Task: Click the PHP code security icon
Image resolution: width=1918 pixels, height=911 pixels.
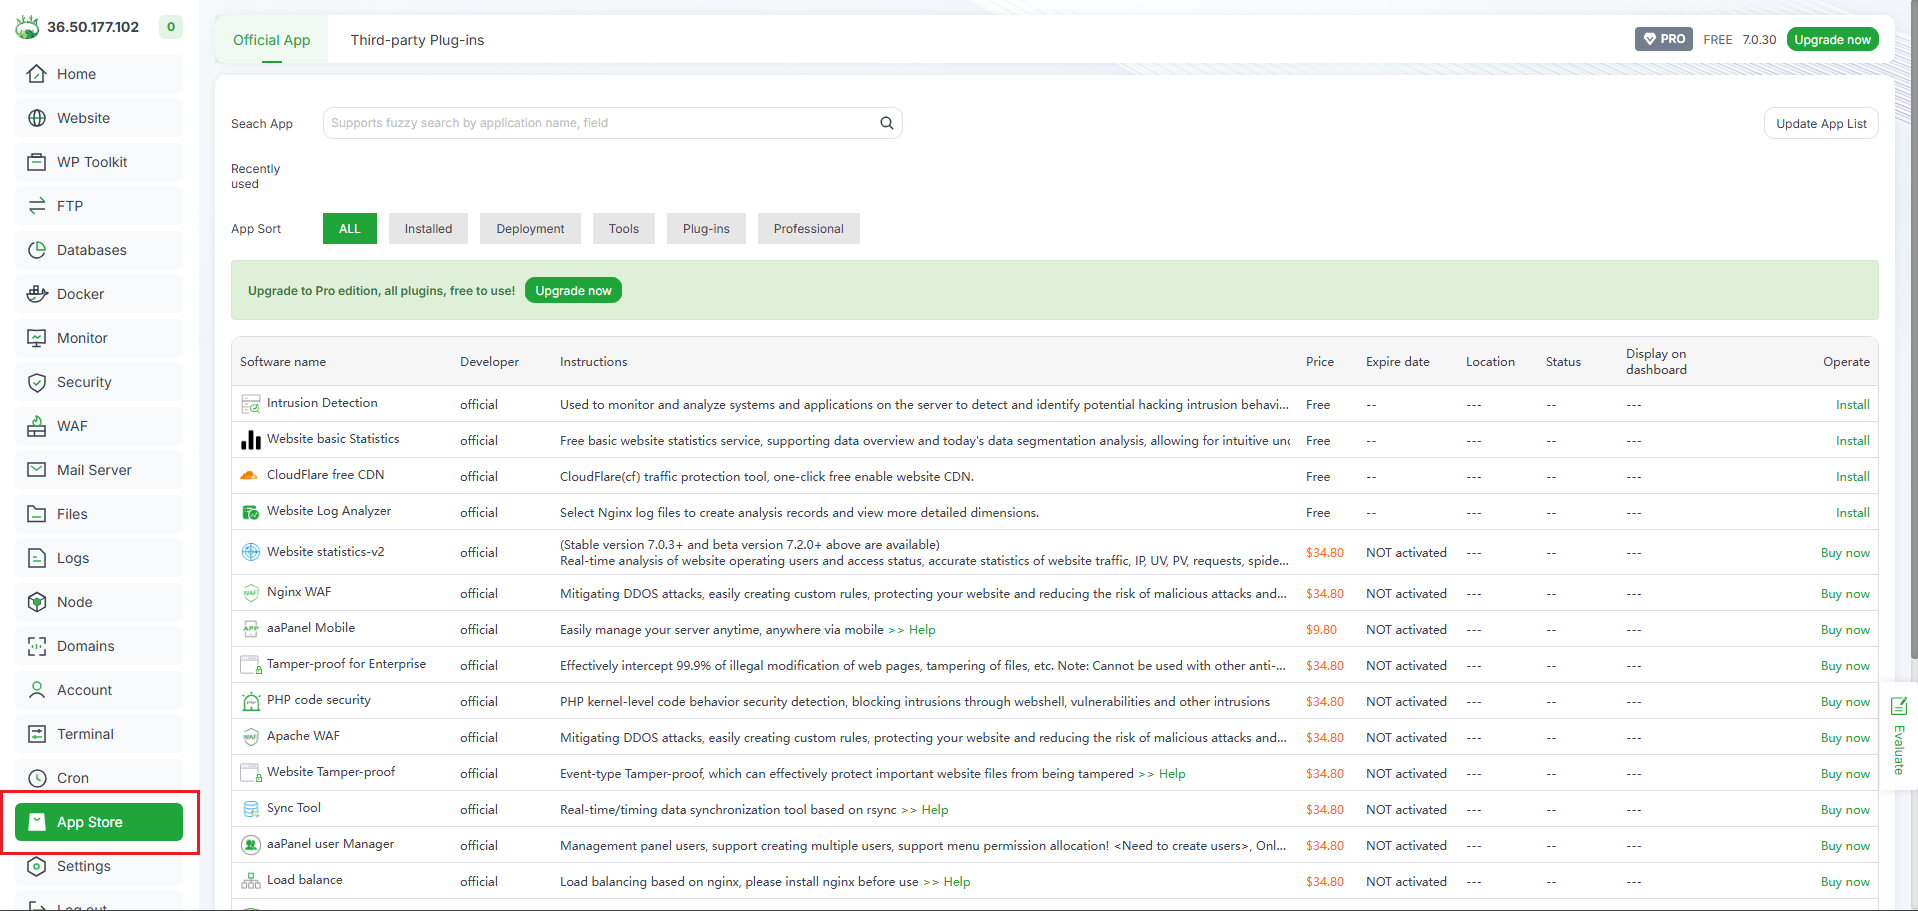Action: (251, 701)
